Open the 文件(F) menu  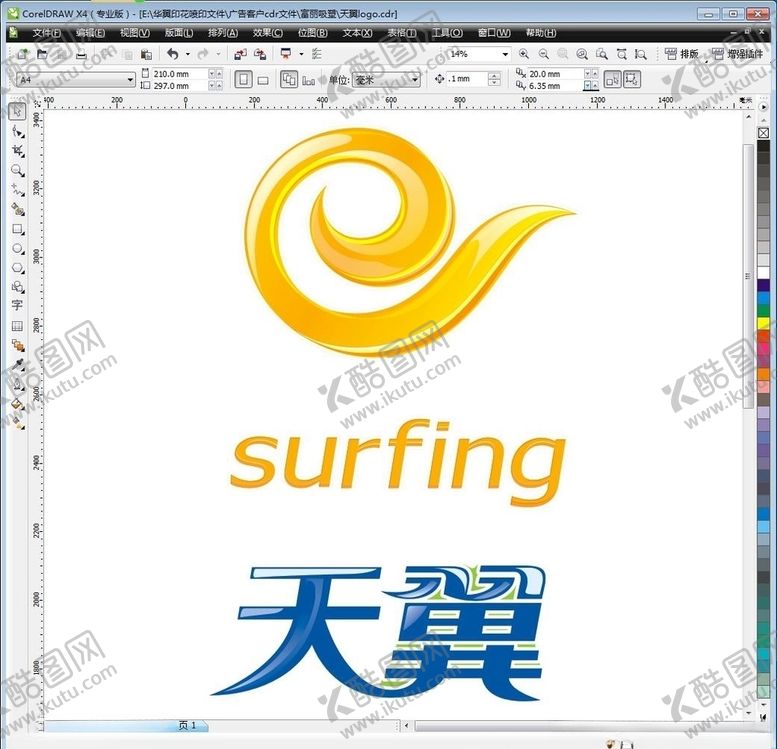46,33
